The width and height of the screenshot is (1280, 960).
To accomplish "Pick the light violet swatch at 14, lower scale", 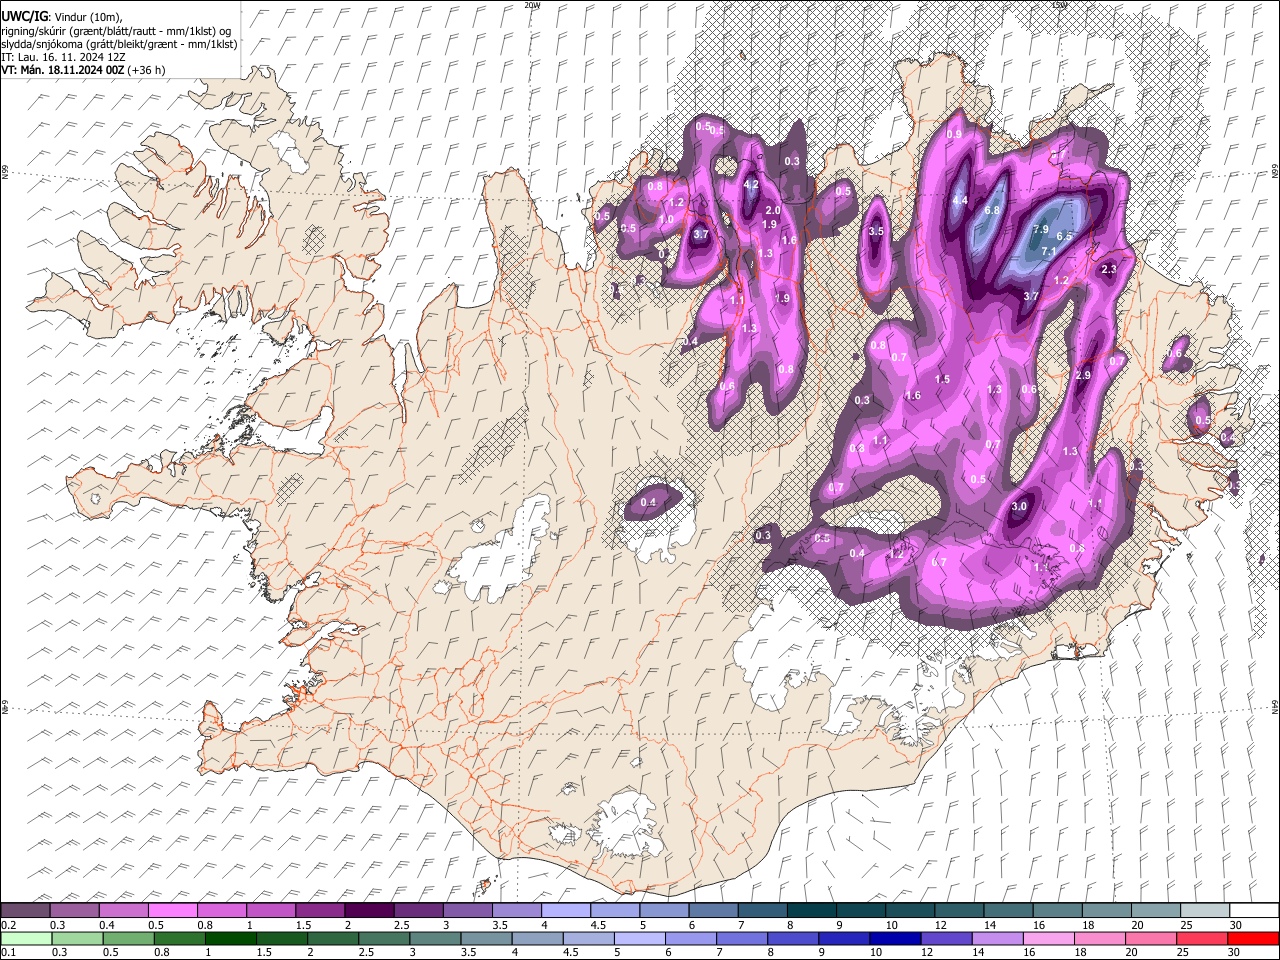I will tap(997, 939).
